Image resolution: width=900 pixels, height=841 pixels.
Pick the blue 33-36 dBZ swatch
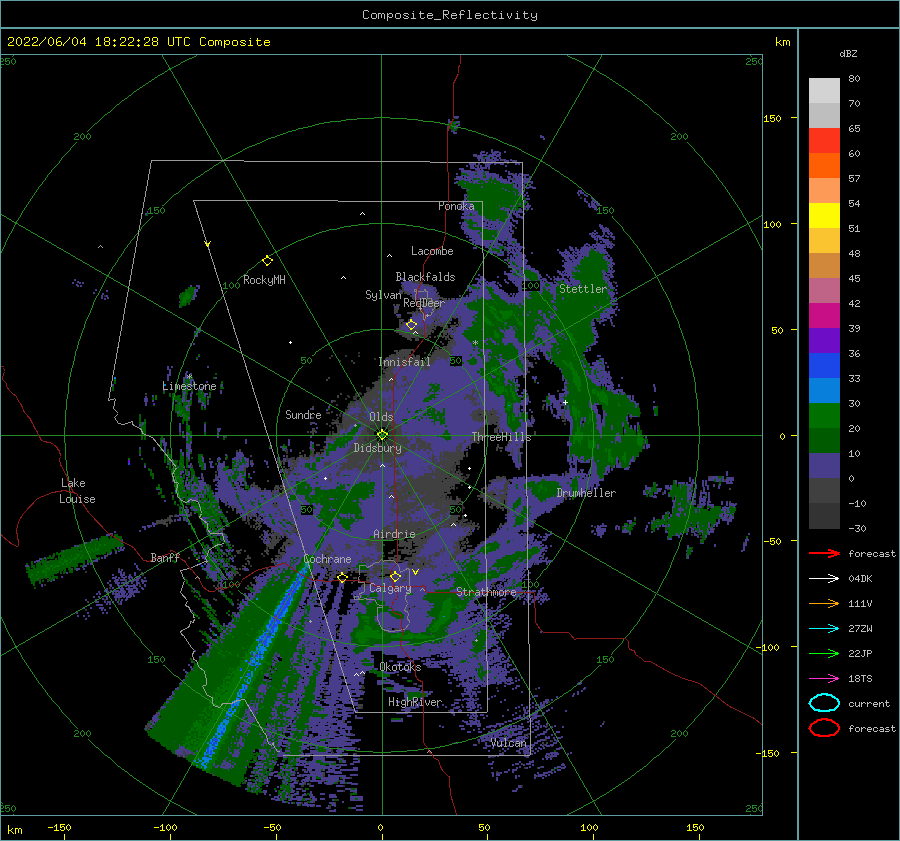coord(824,366)
